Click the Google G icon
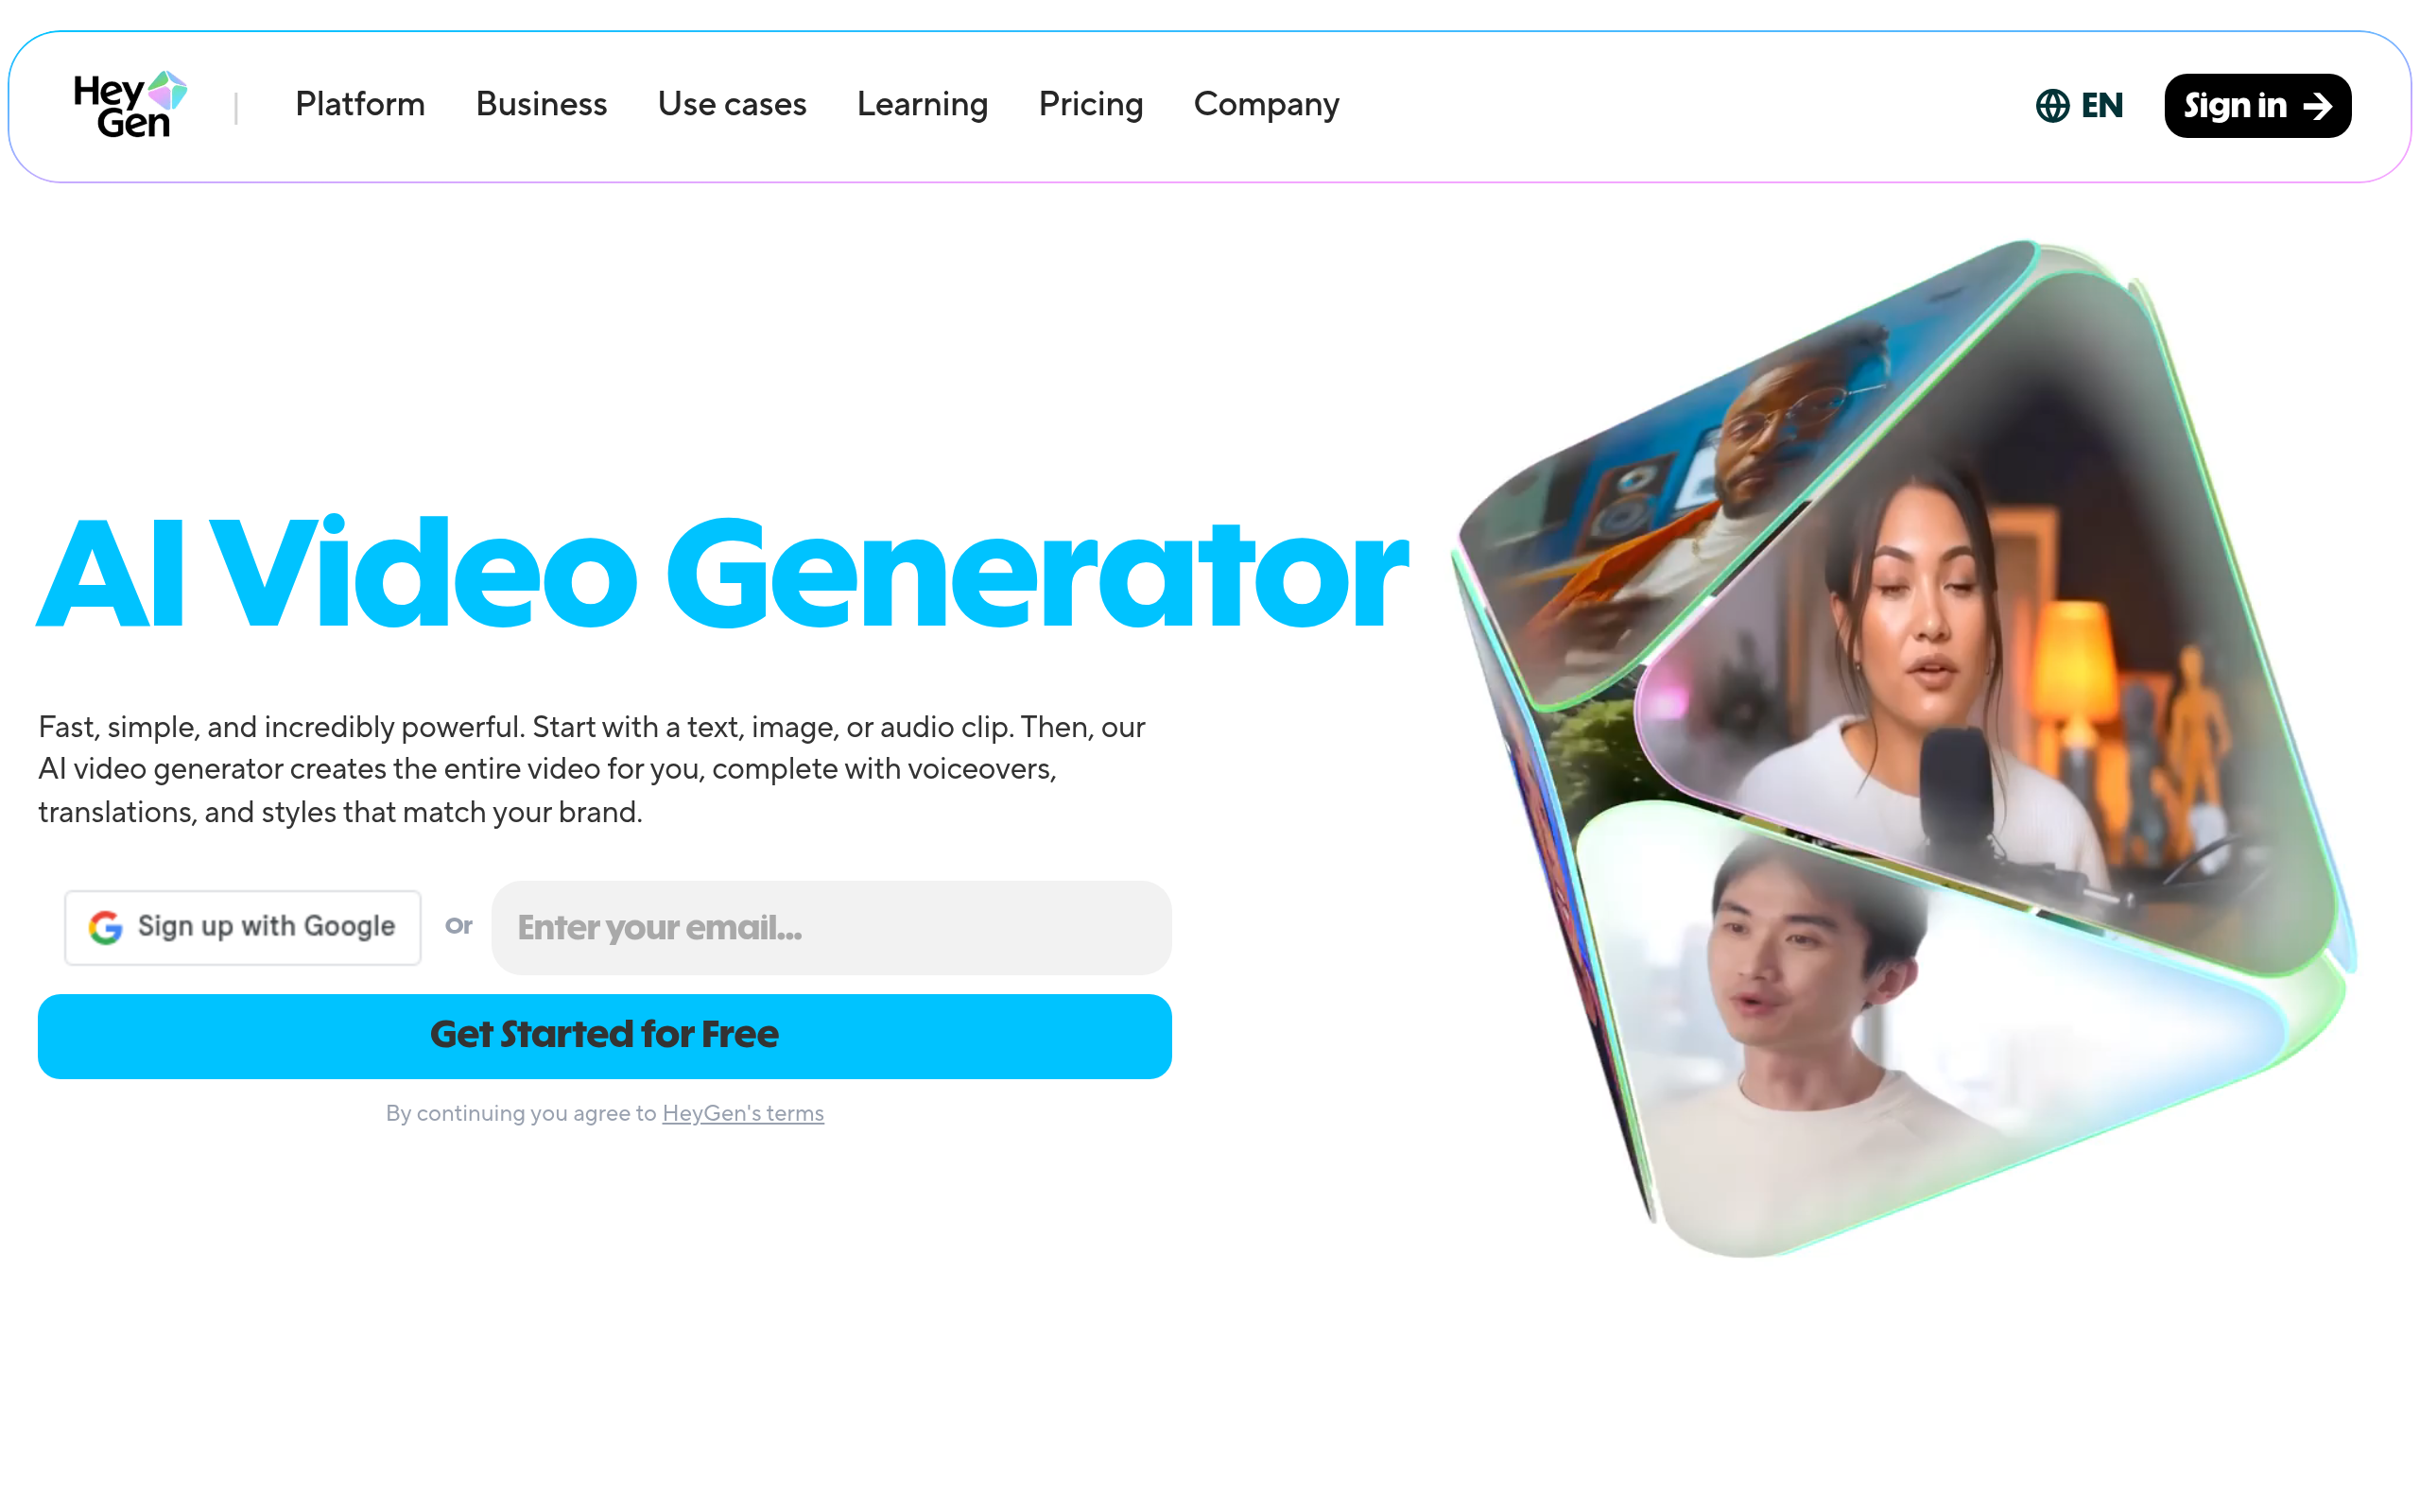The image size is (2420, 1512). pyautogui.click(x=106, y=927)
